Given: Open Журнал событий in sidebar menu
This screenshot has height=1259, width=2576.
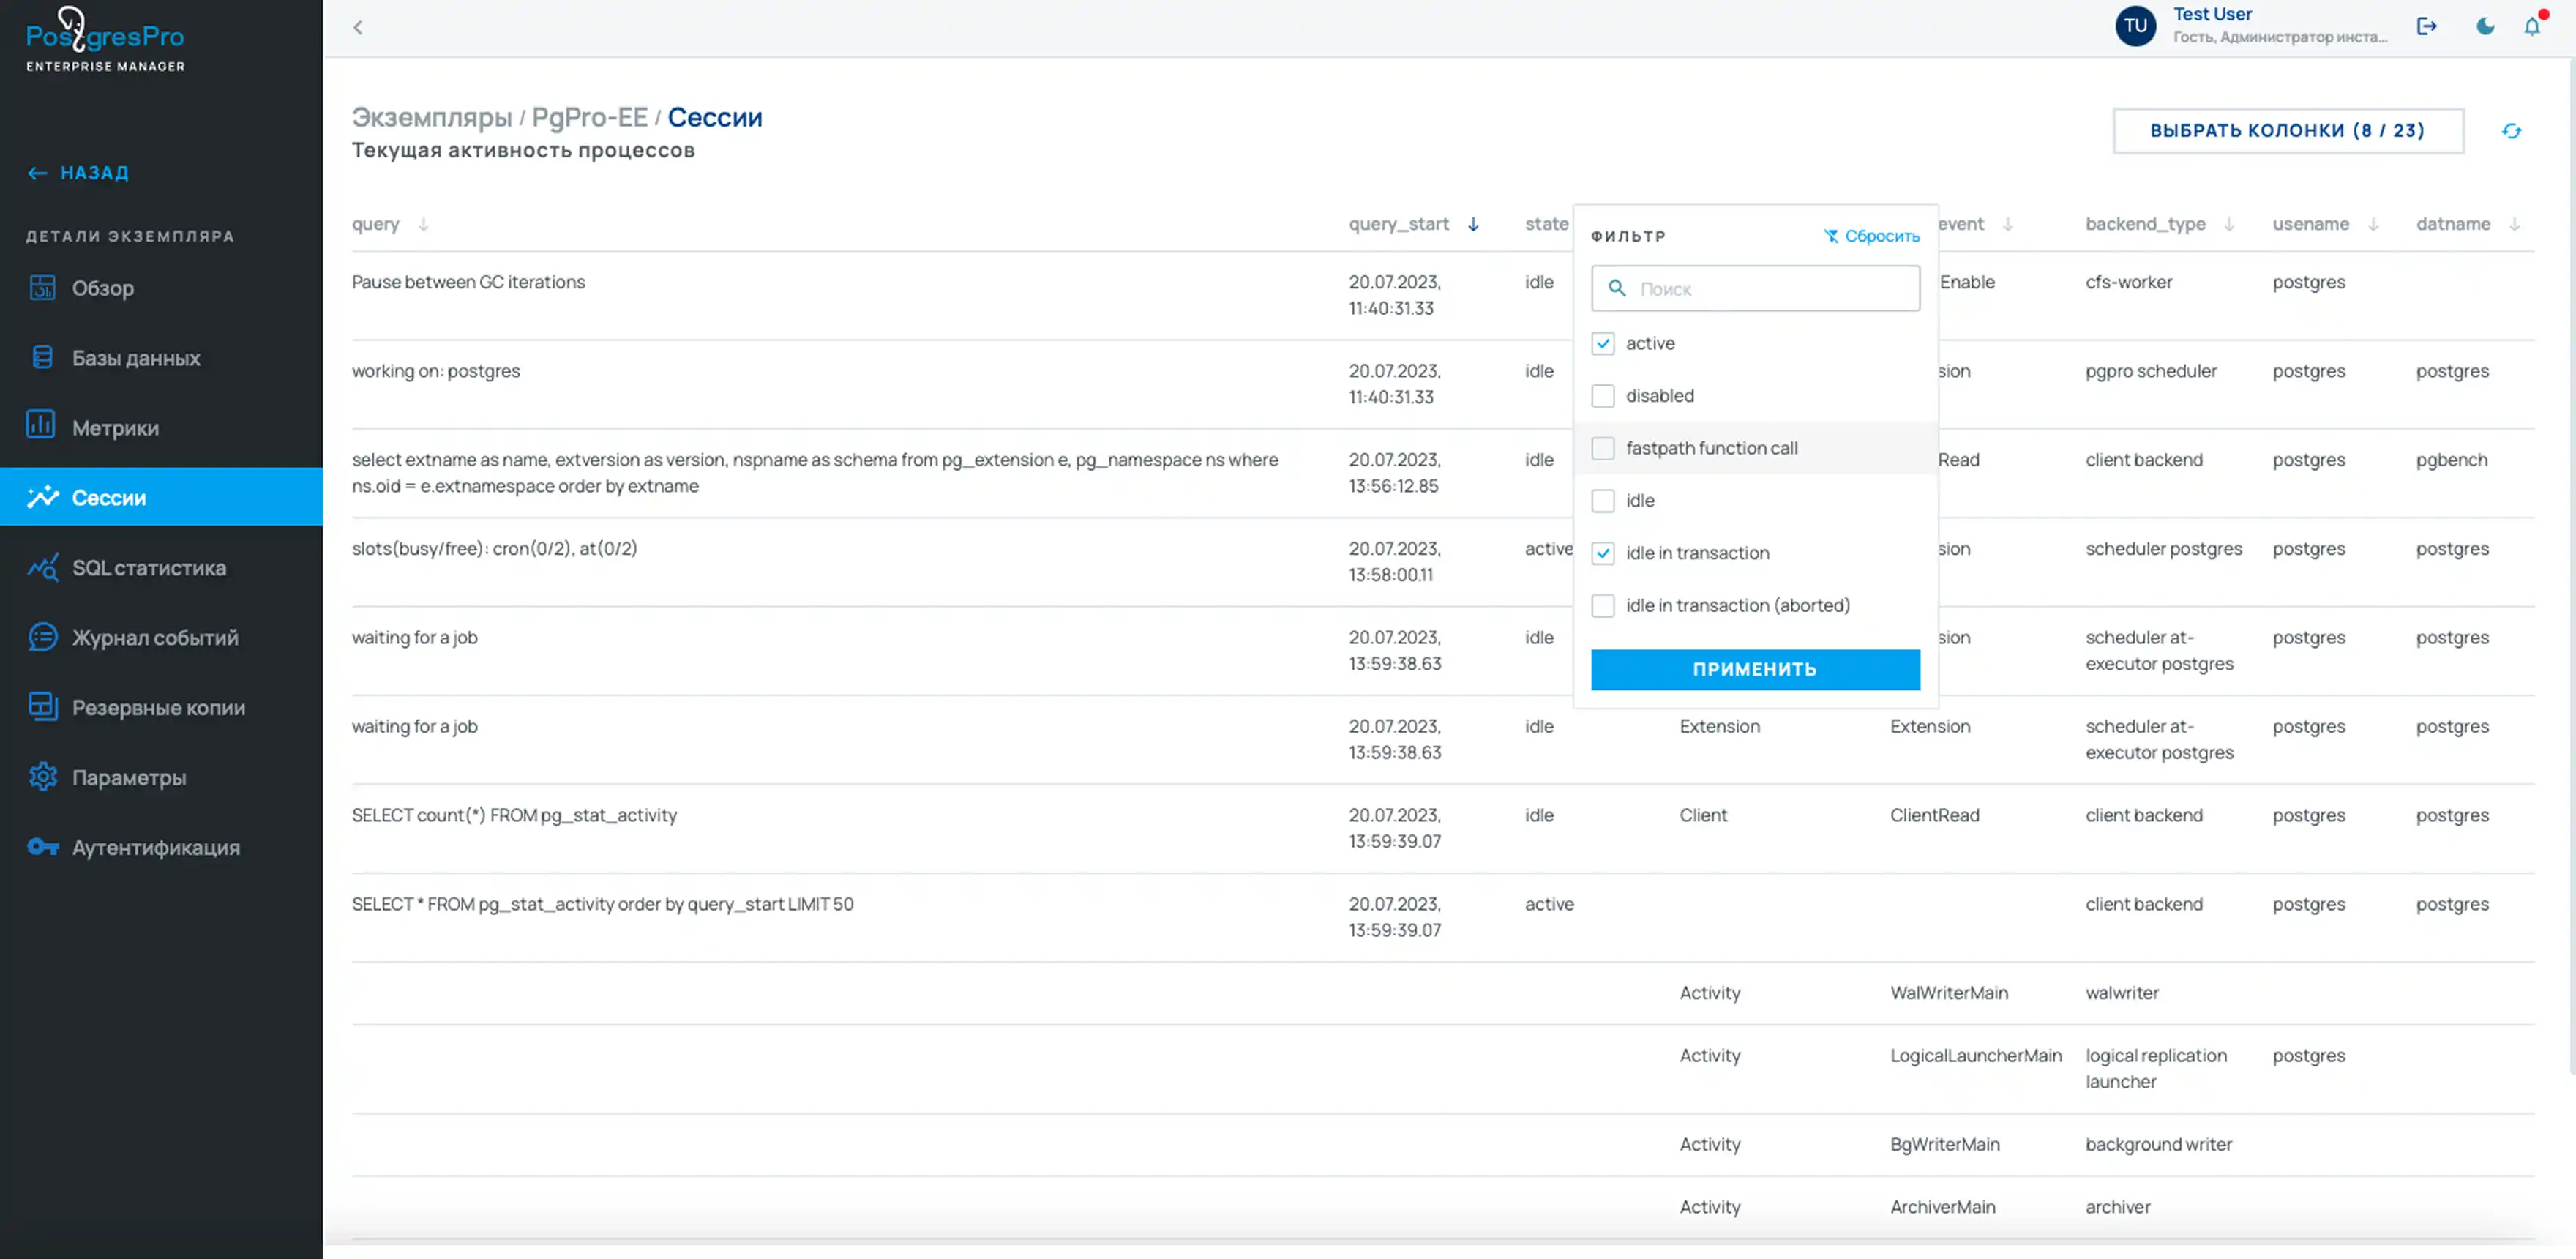Looking at the screenshot, I should pos(155,637).
